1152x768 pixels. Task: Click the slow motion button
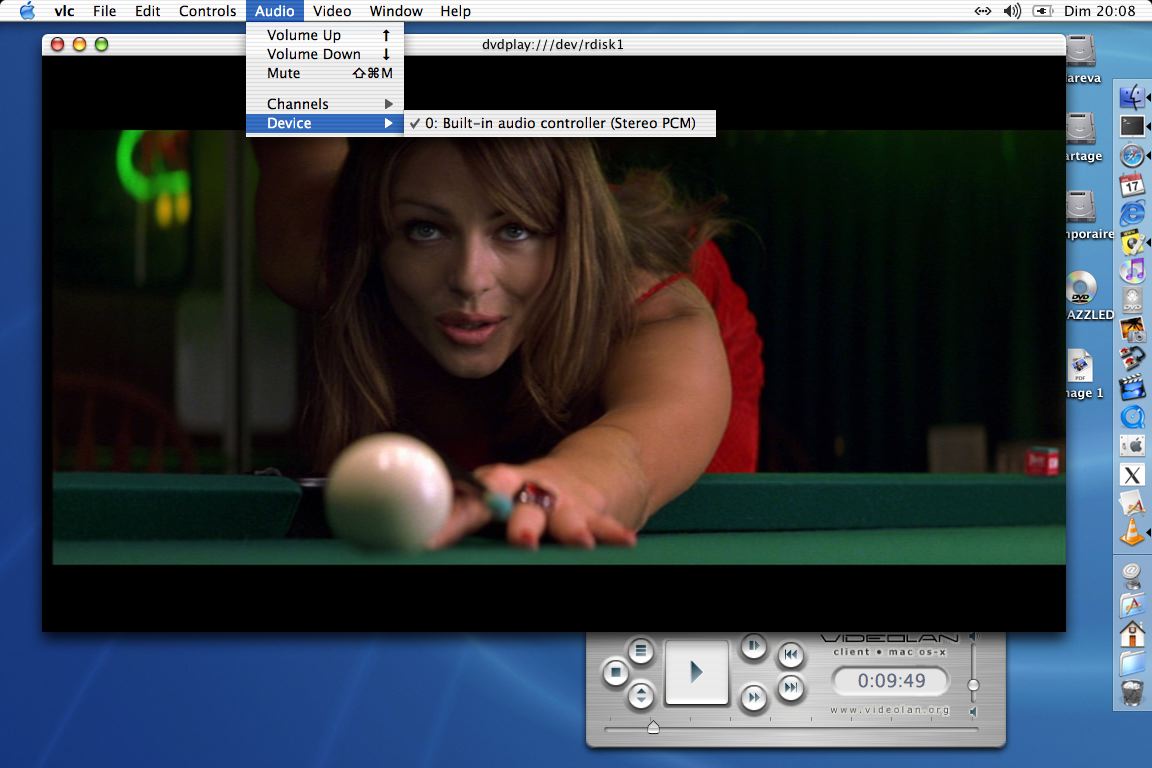(x=753, y=647)
